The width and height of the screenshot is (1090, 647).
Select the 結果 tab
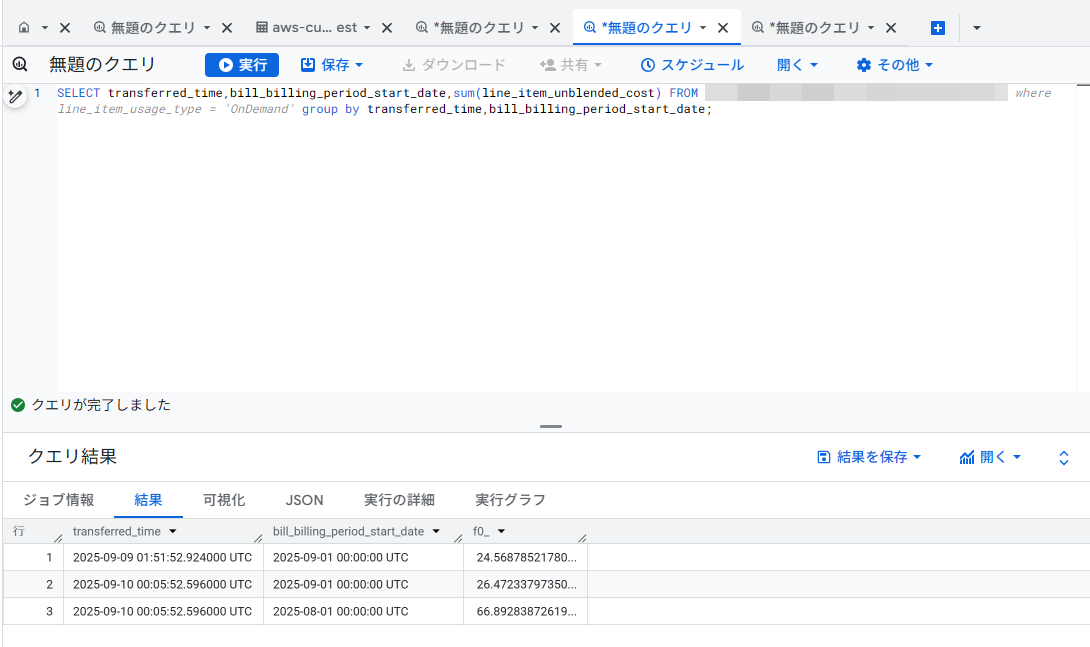148,500
